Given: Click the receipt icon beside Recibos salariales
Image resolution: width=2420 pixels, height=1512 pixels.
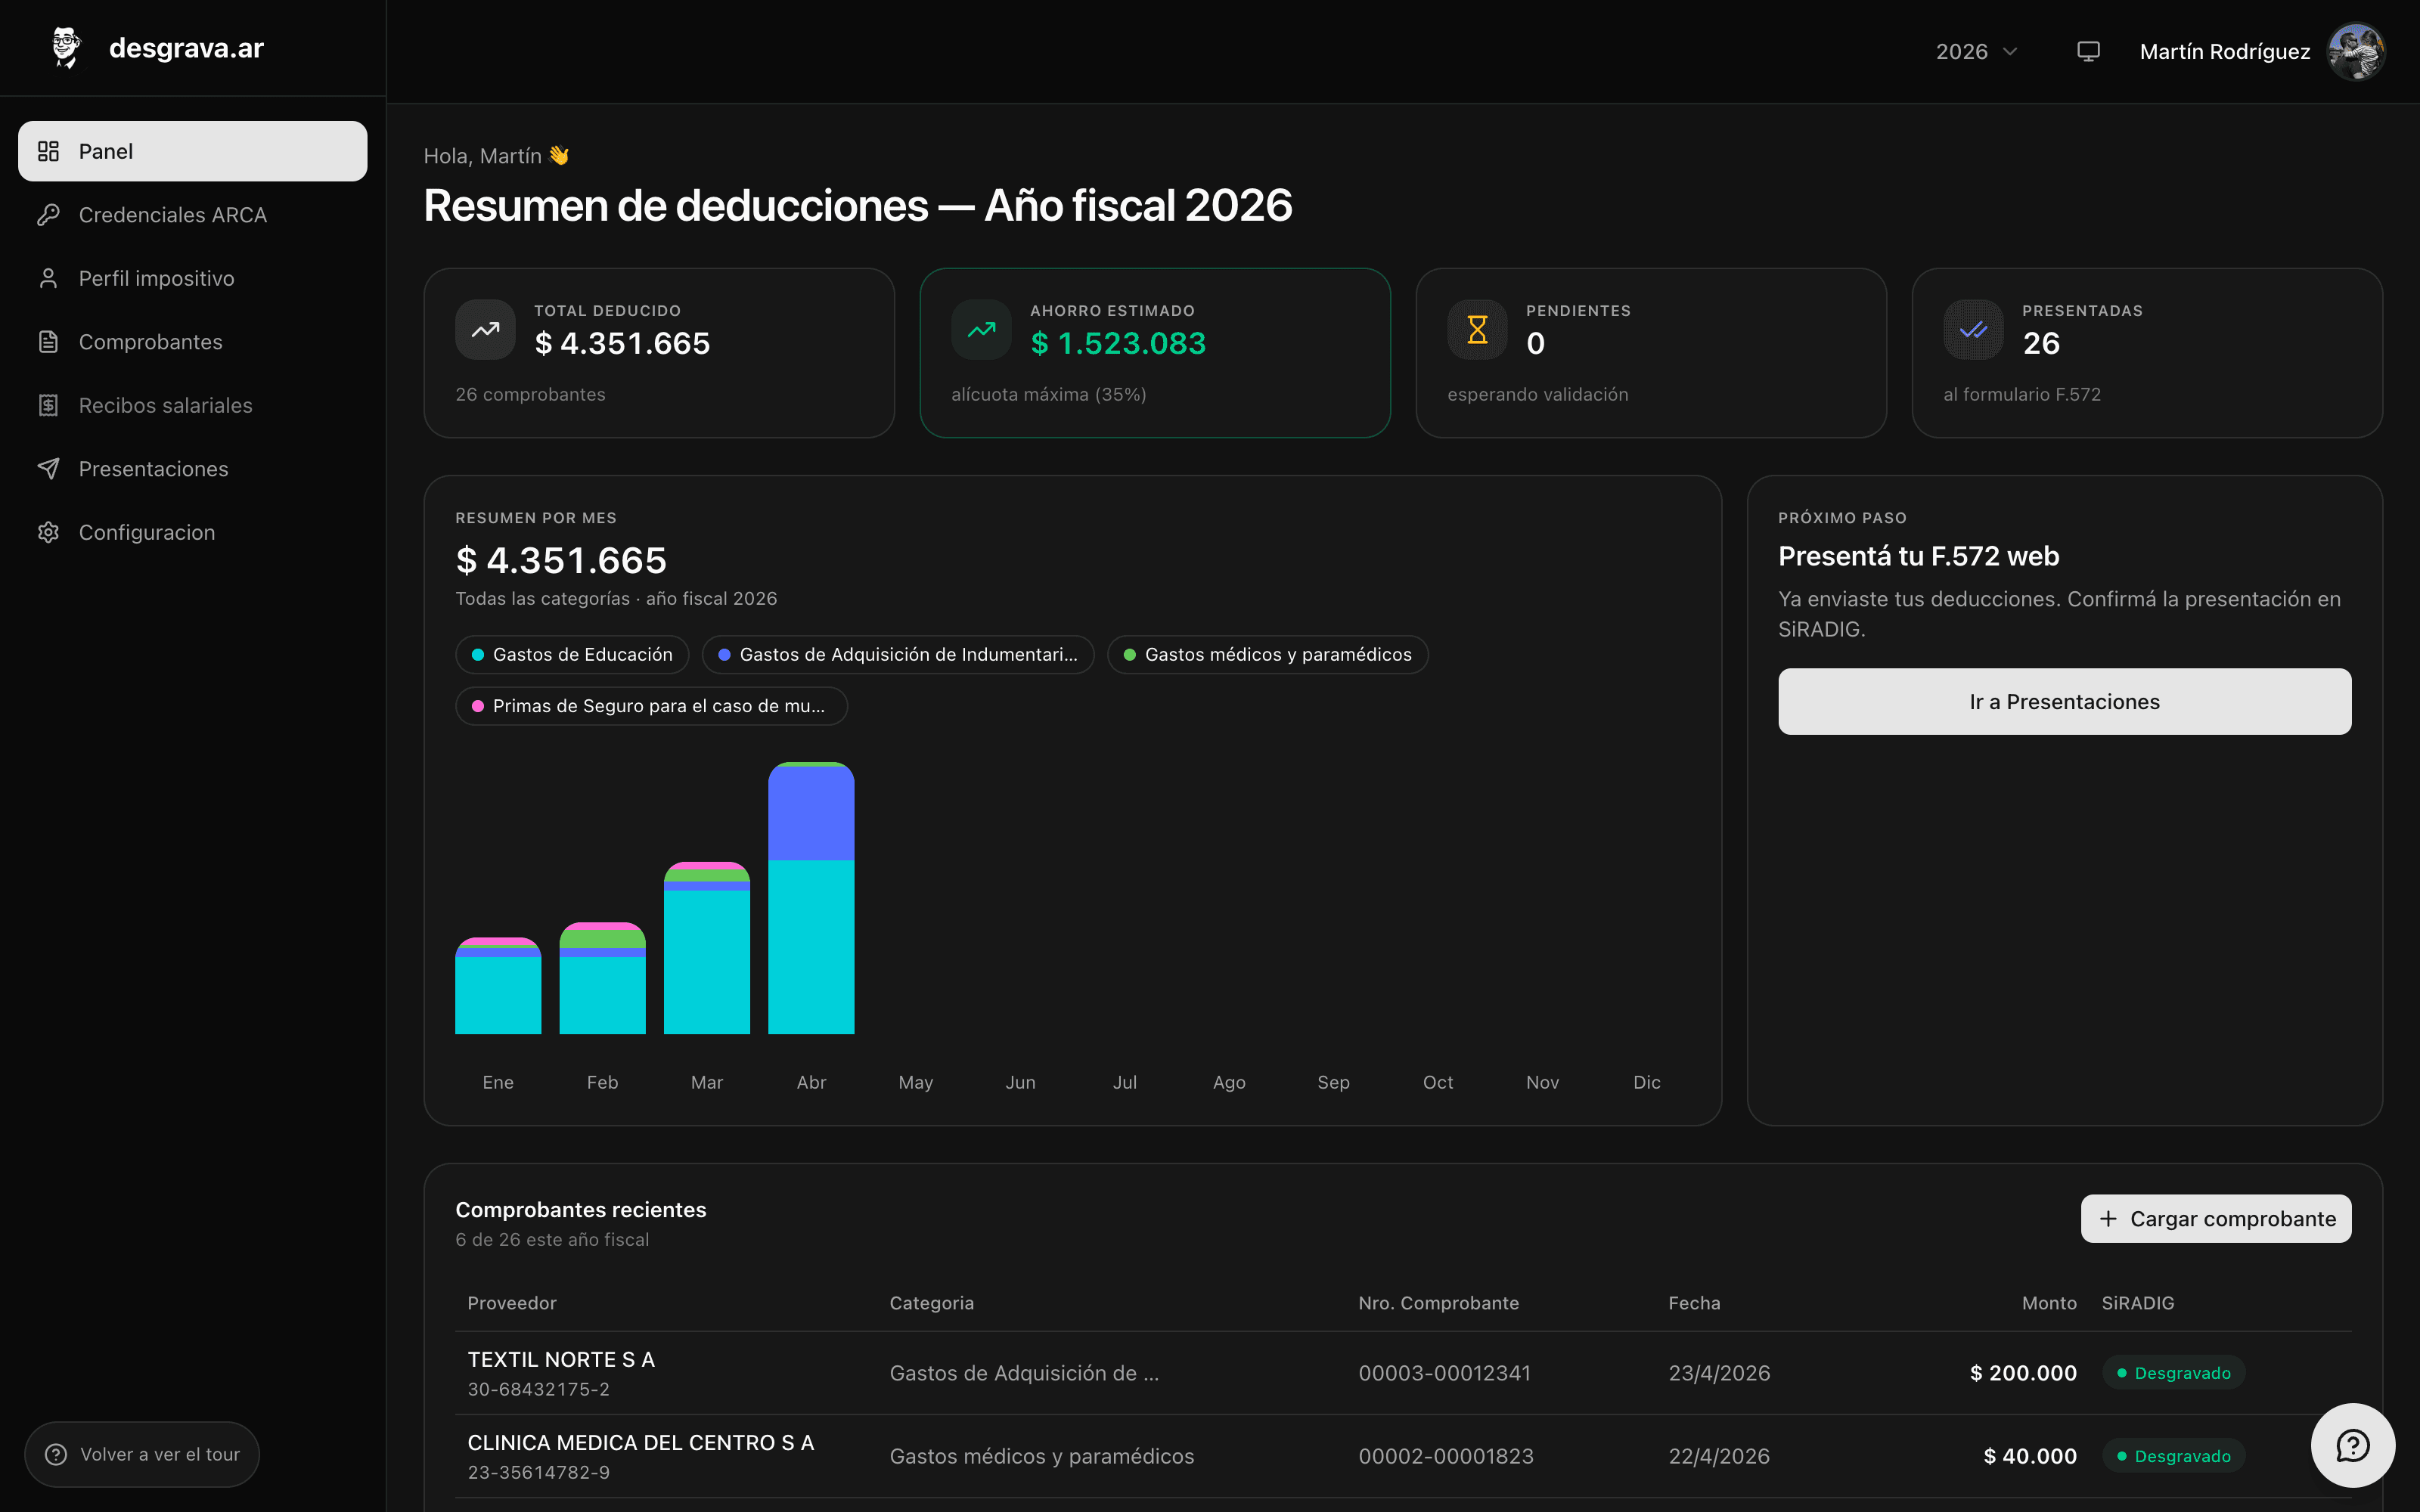Looking at the screenshot, I should [48, 405].
